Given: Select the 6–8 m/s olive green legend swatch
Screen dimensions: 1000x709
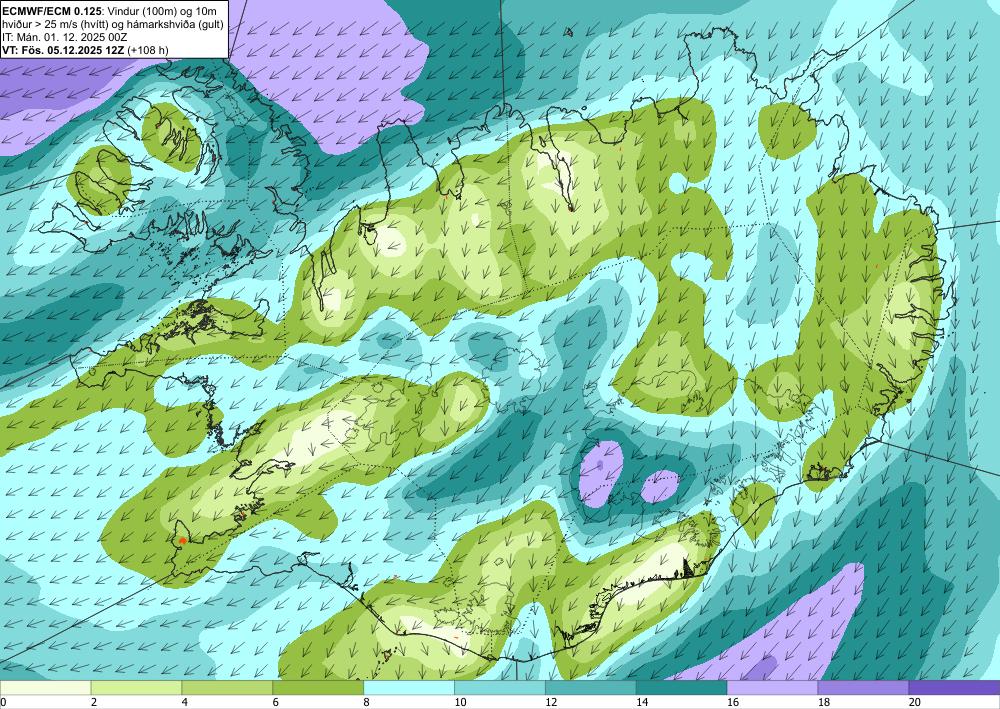Looking at the screenshot, I should [x=318, y=687].
